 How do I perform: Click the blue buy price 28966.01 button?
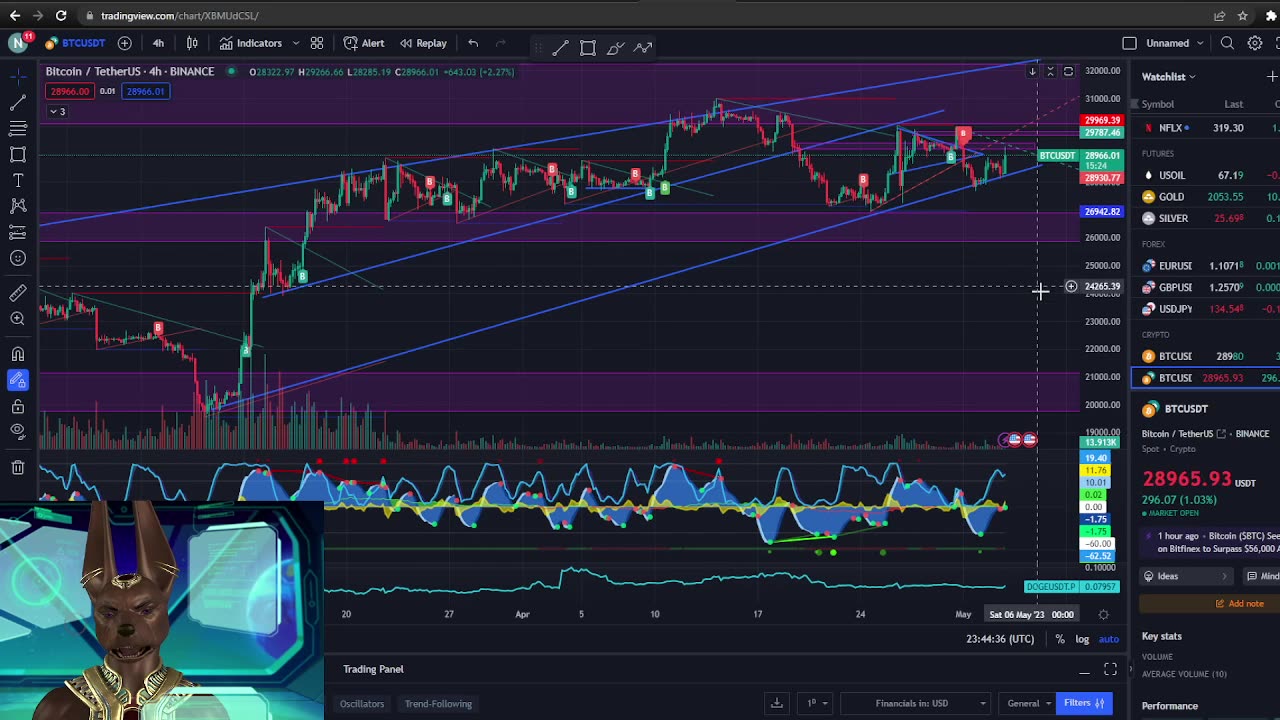tap(145, 91)
